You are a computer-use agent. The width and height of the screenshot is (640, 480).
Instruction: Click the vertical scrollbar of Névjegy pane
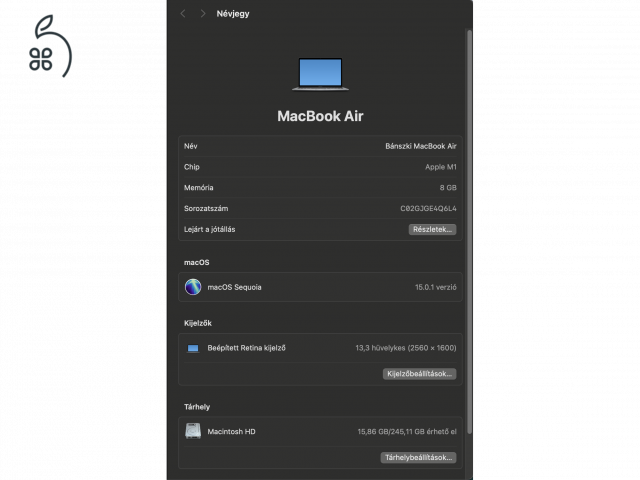tap(469, 232)
